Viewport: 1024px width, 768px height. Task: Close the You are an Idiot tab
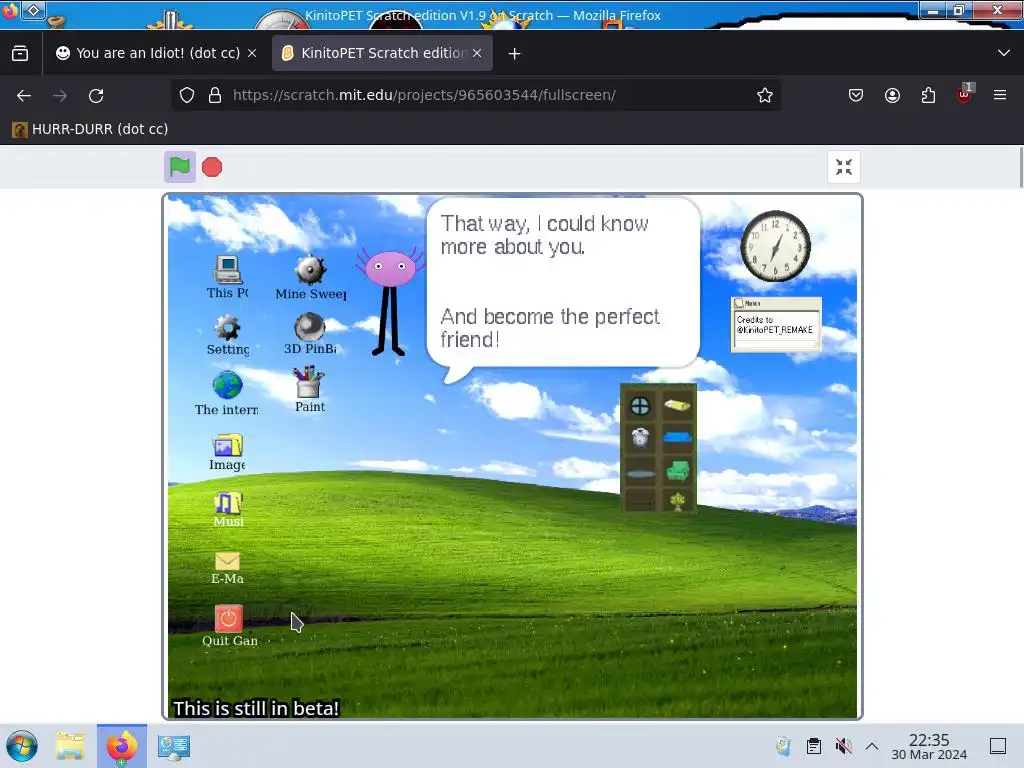pyautogui.click(x=252, y=53)
